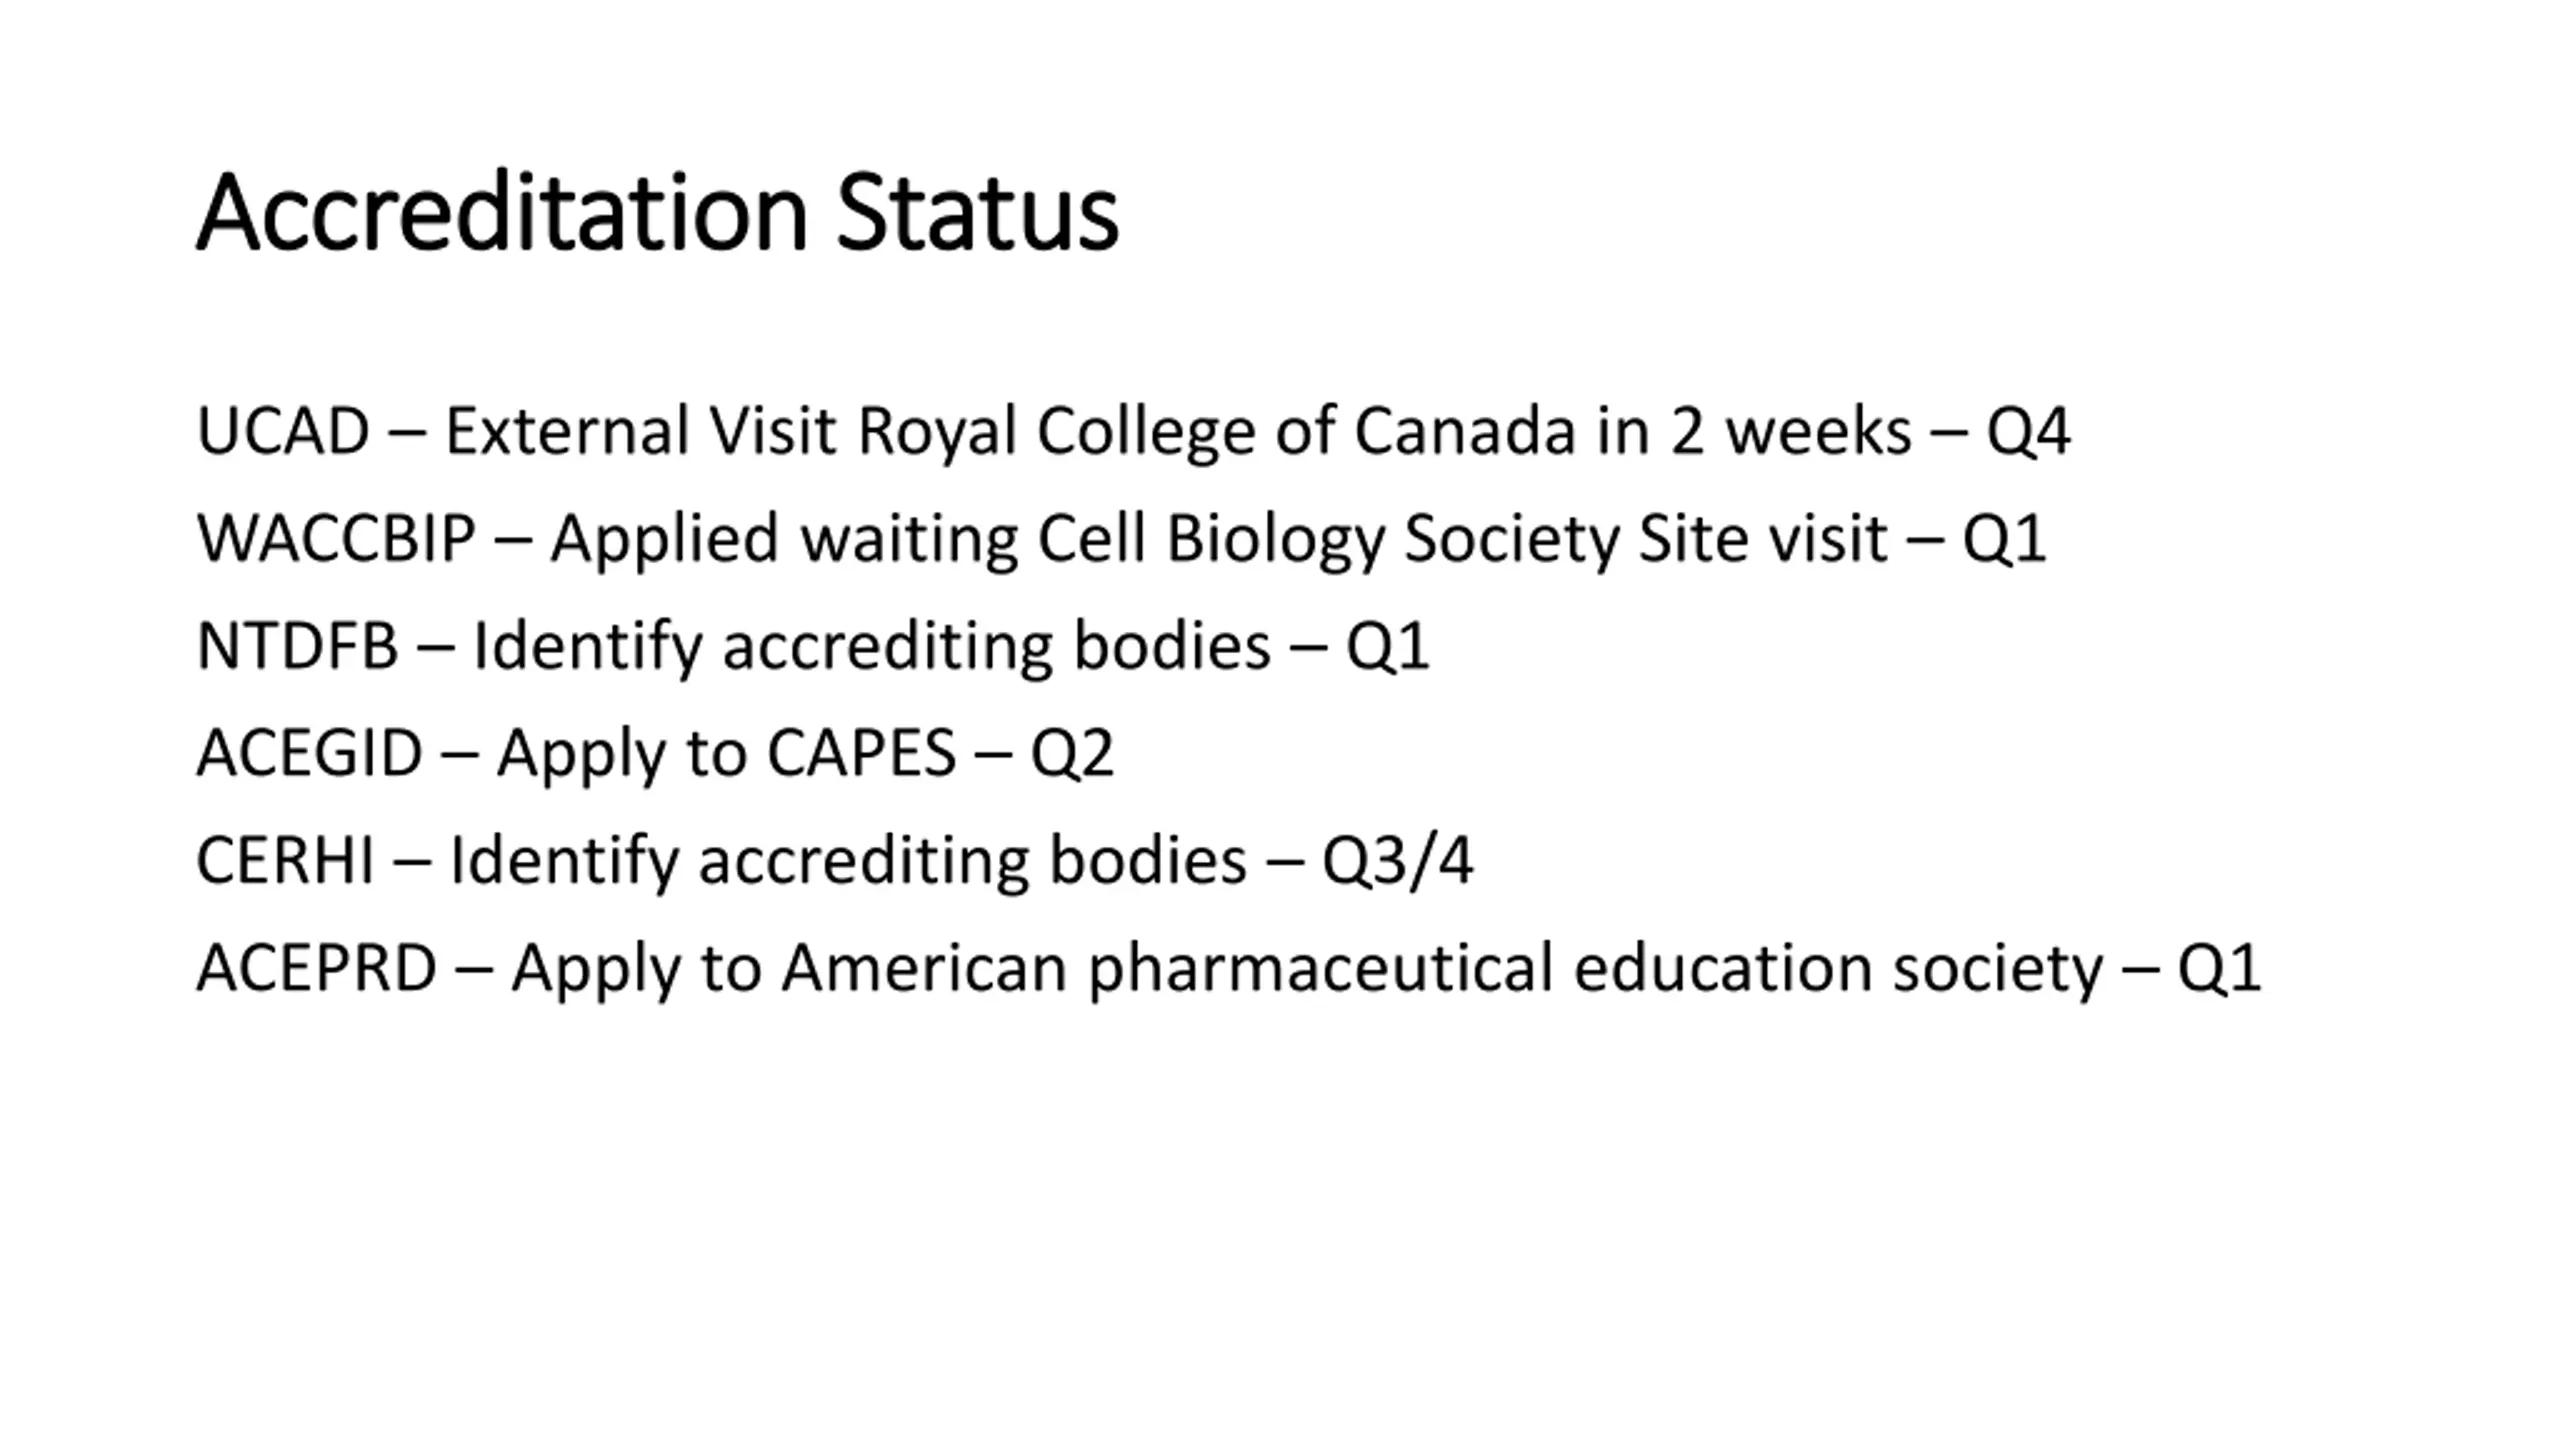This screenshot has height=1440, width=2560.
Task: Click the word CAPES
Action: 861,753
